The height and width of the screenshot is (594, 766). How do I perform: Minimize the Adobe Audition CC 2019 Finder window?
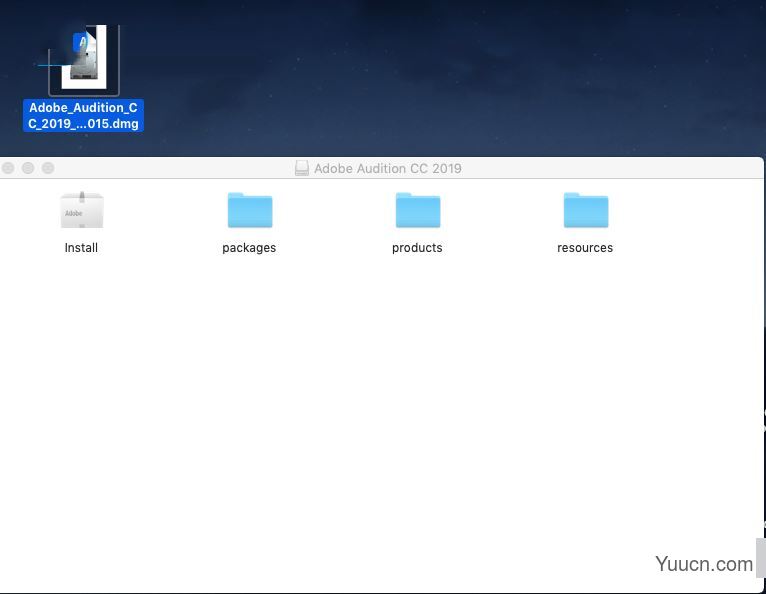click(x=28, y=168)
